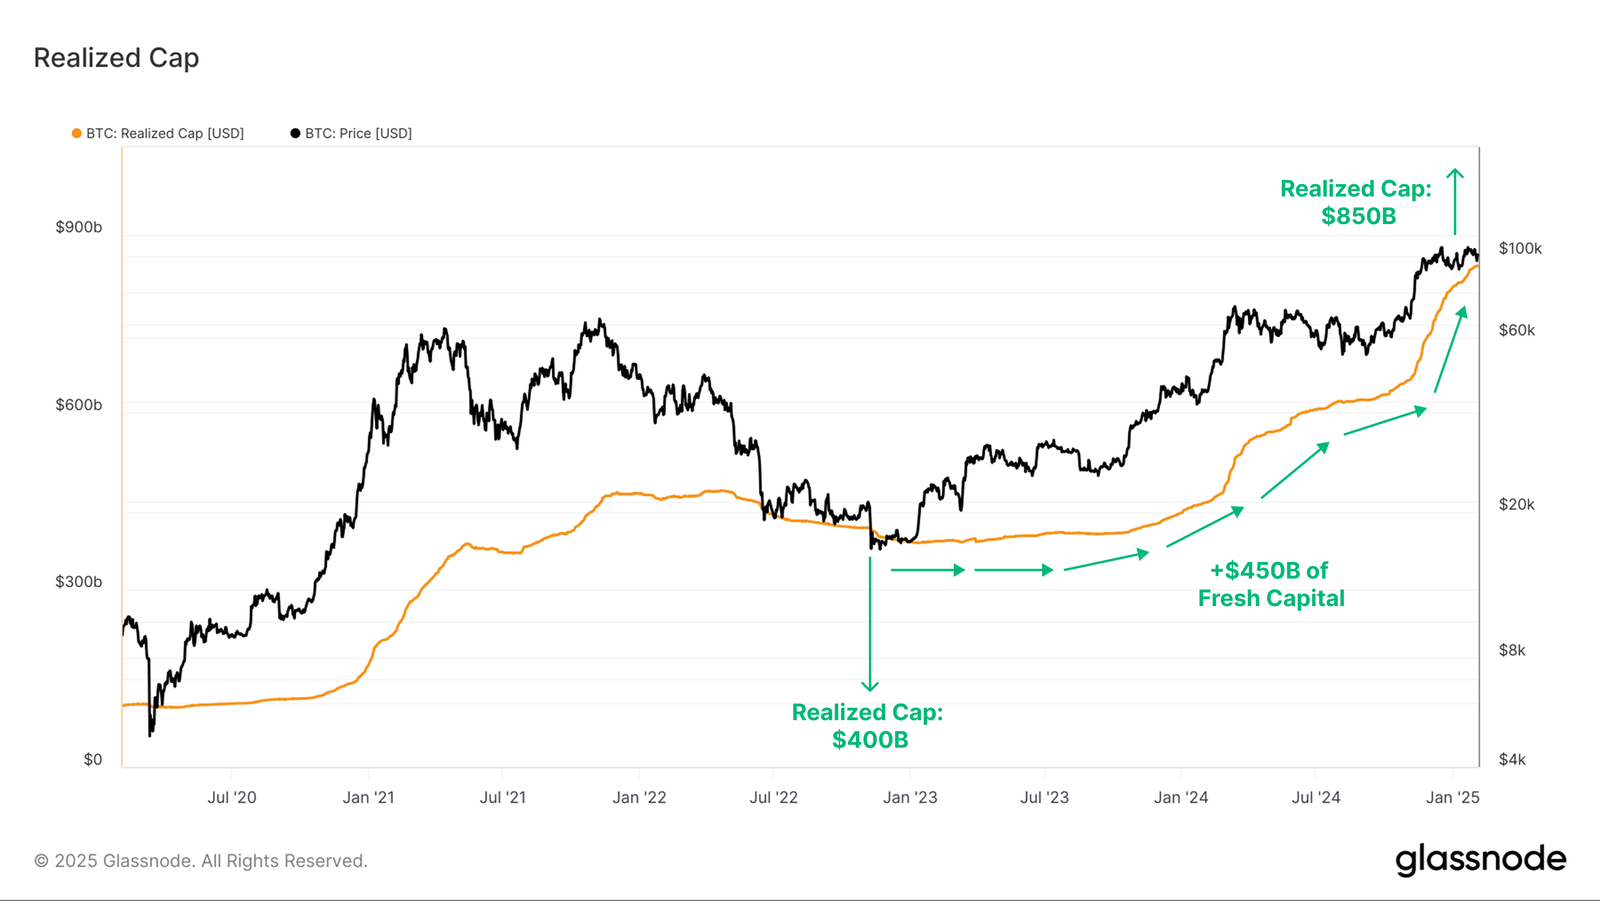This screenshot has width=1600, height=901.
Task: Click the glassnode logo
Action: pos(1481,860)
